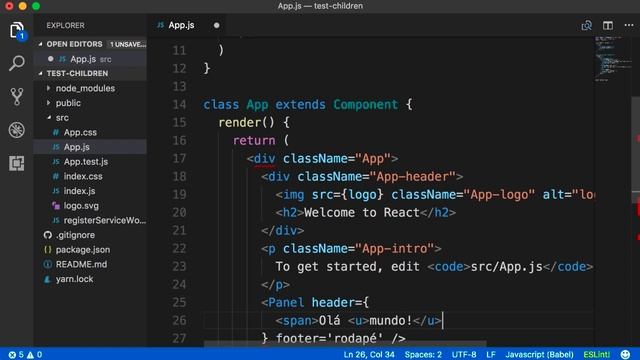Click "App-header" string on line 18
Screen dimensions: 640x360
tap(412, 177)
